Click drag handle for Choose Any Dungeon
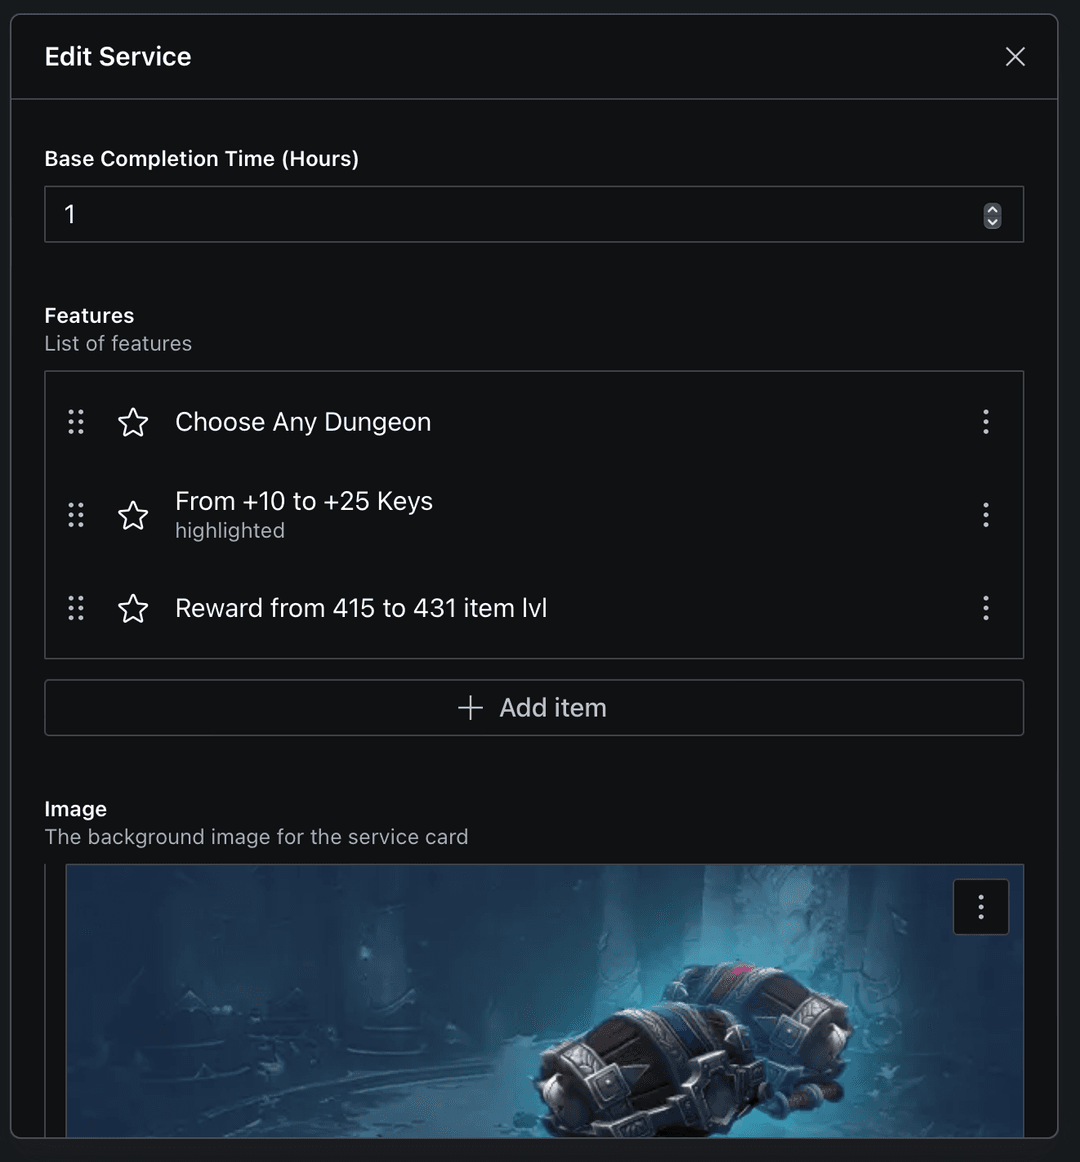 click(x=76, y=422)
